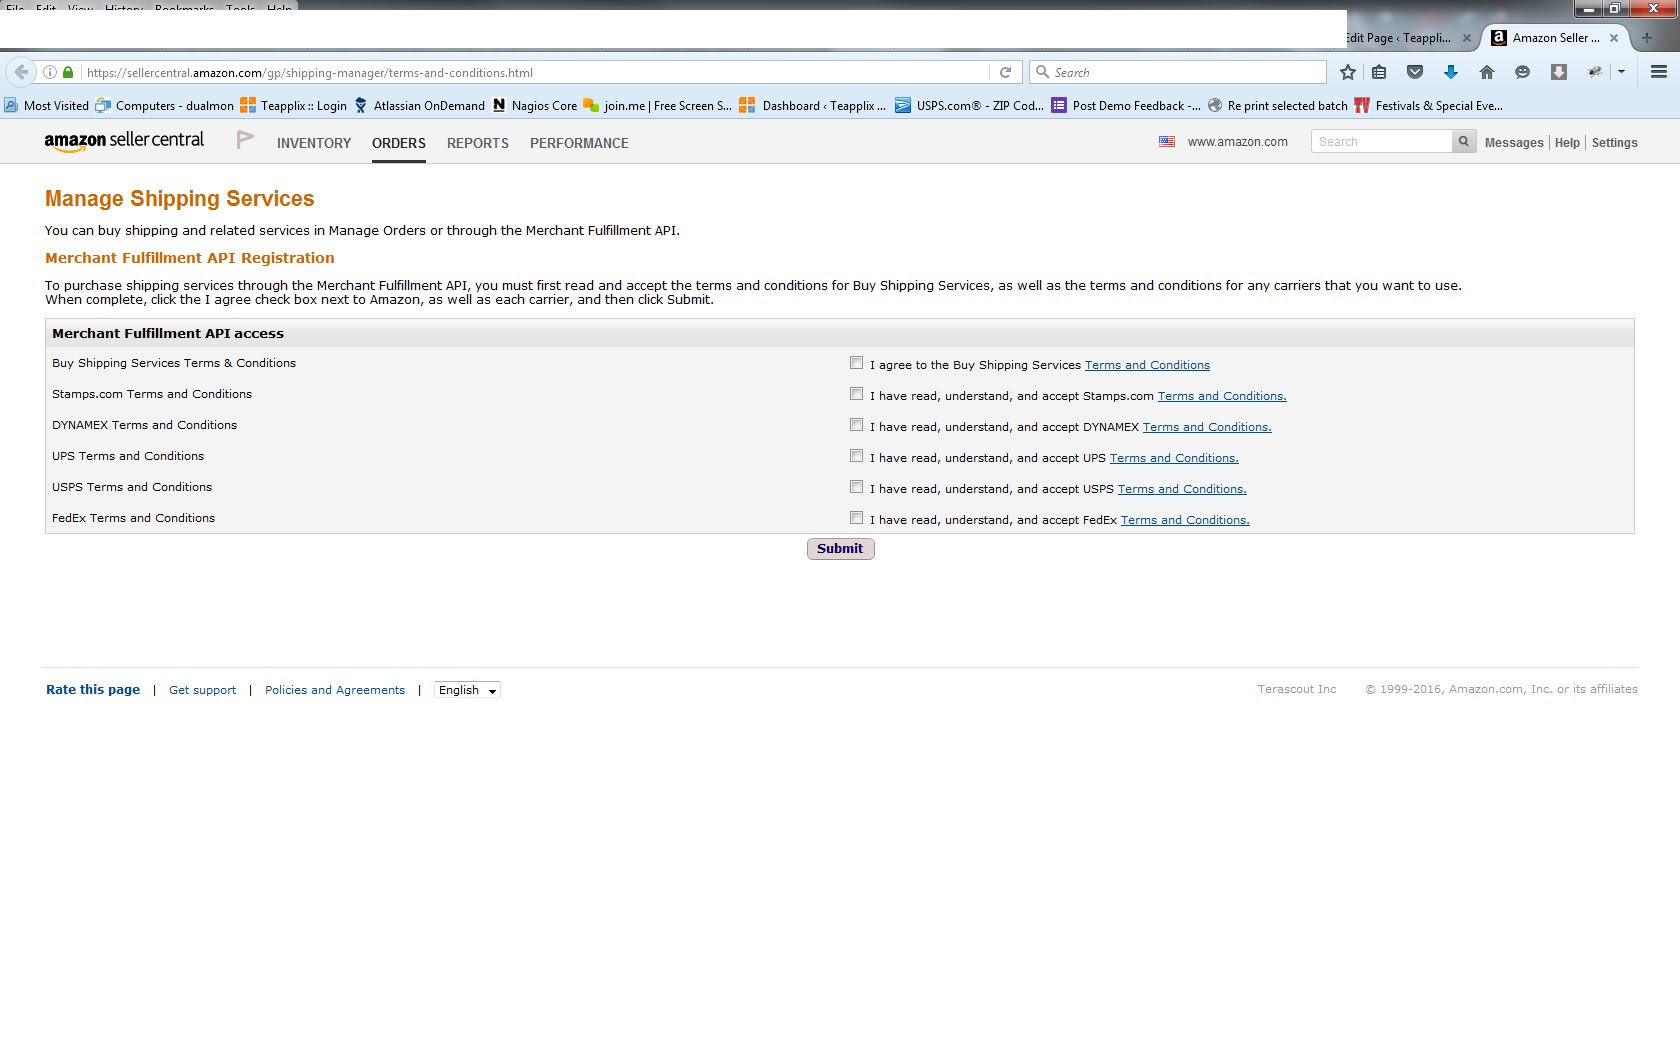Open the new tab plus button
The height and width of the screenshot is (1050, 1680).
[1647, 38]
